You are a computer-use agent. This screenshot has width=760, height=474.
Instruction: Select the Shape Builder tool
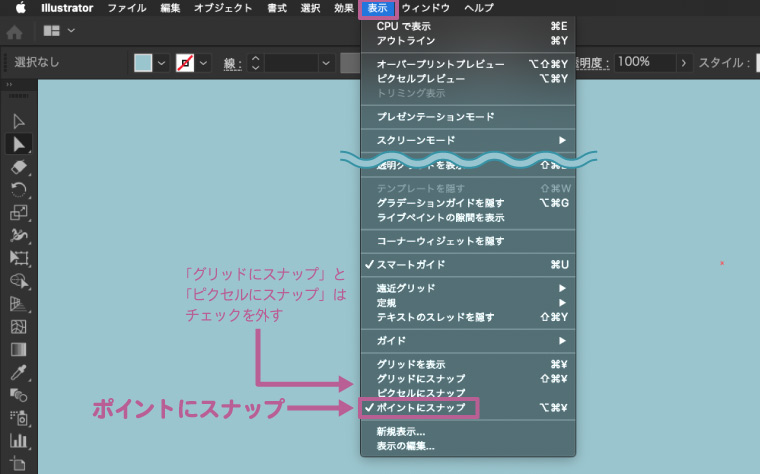tap(18, 281)
